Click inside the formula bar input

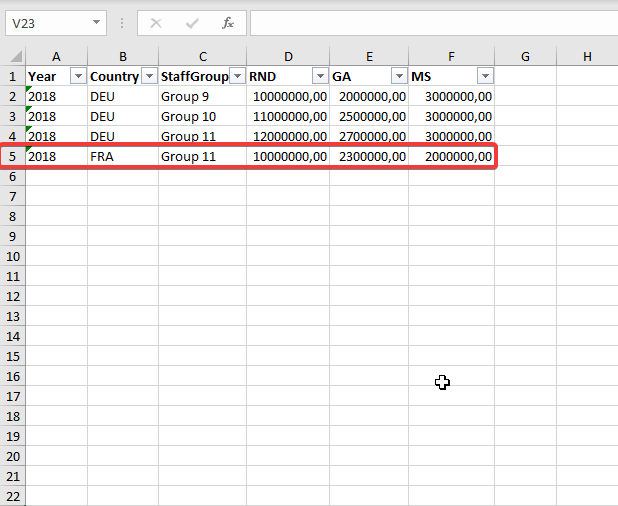[x=430, y=22]
